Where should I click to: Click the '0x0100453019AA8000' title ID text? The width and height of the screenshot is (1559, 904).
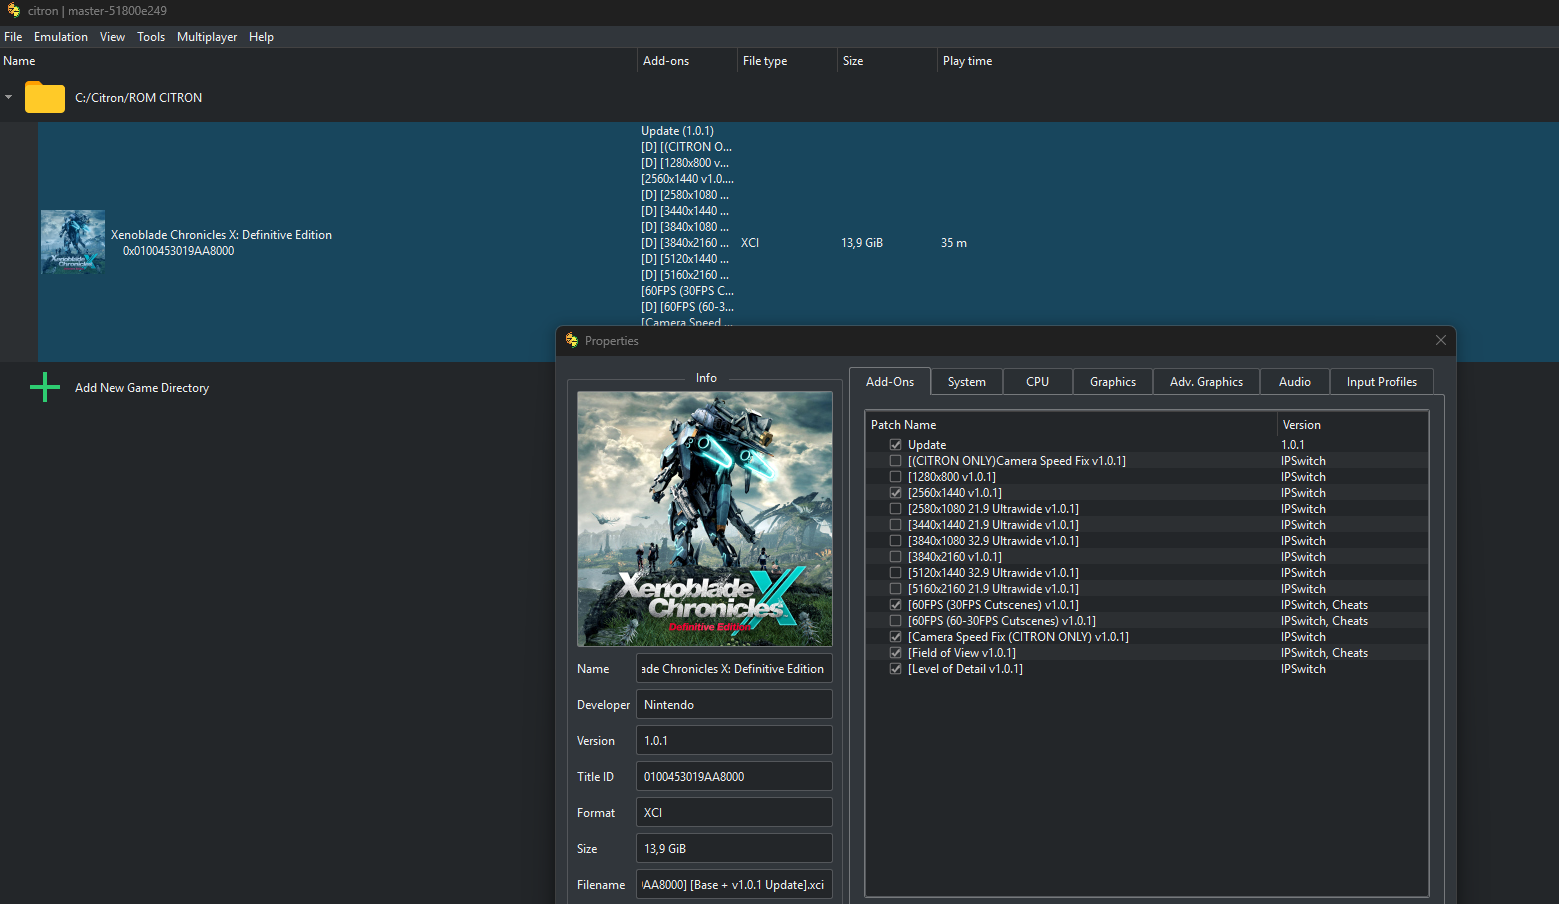179,251
